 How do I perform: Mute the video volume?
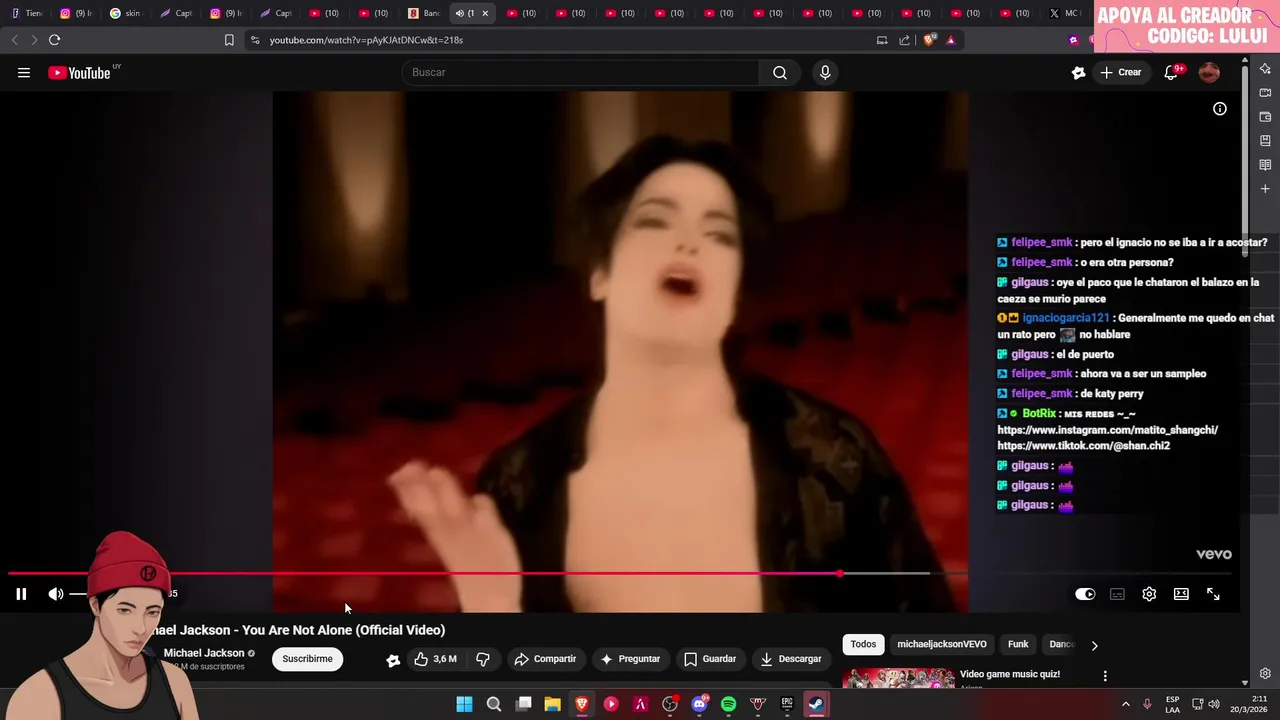pos(55,594)
